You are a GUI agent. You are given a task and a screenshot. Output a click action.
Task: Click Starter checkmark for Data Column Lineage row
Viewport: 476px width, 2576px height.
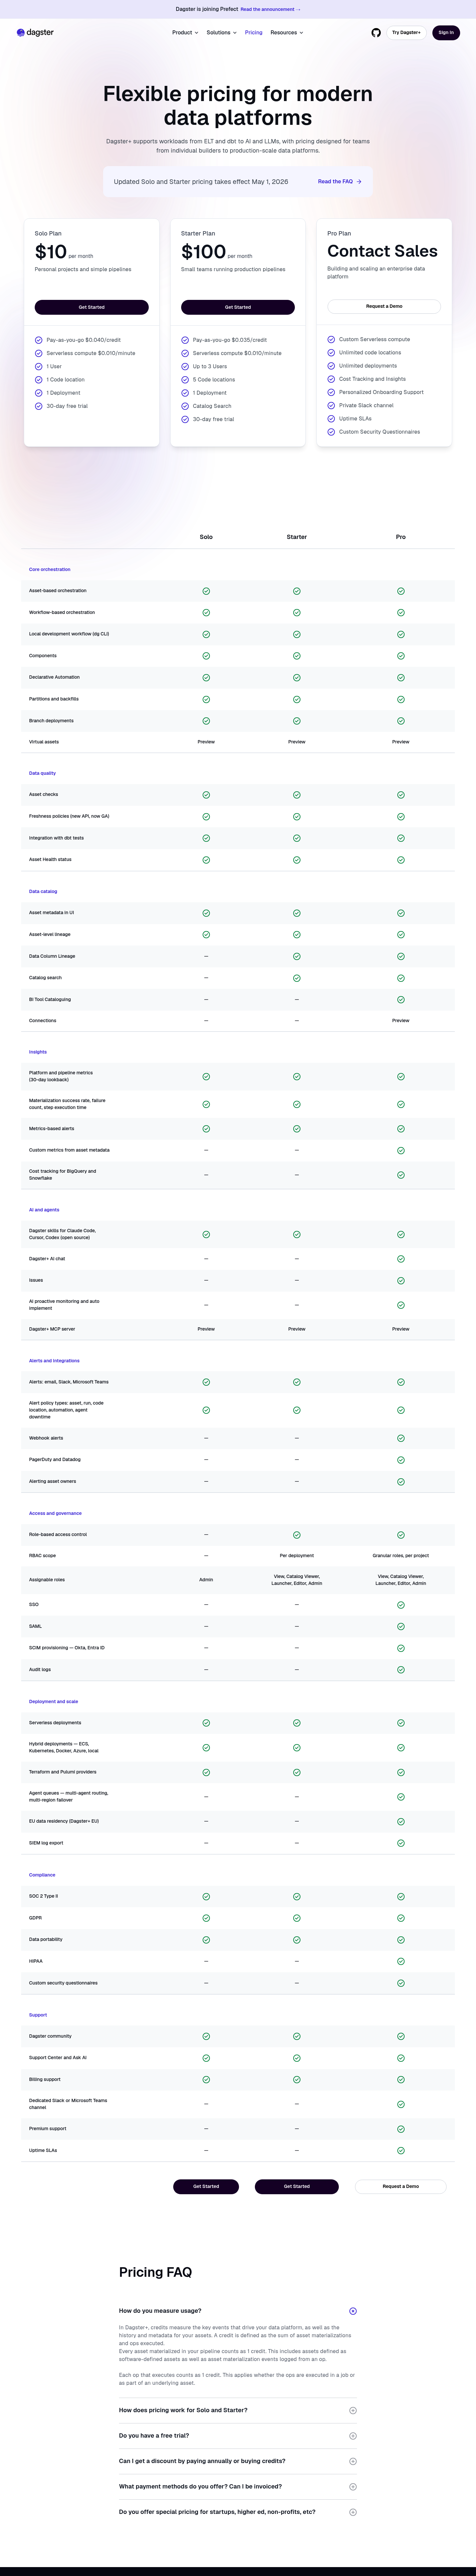(x=297, y=956)
